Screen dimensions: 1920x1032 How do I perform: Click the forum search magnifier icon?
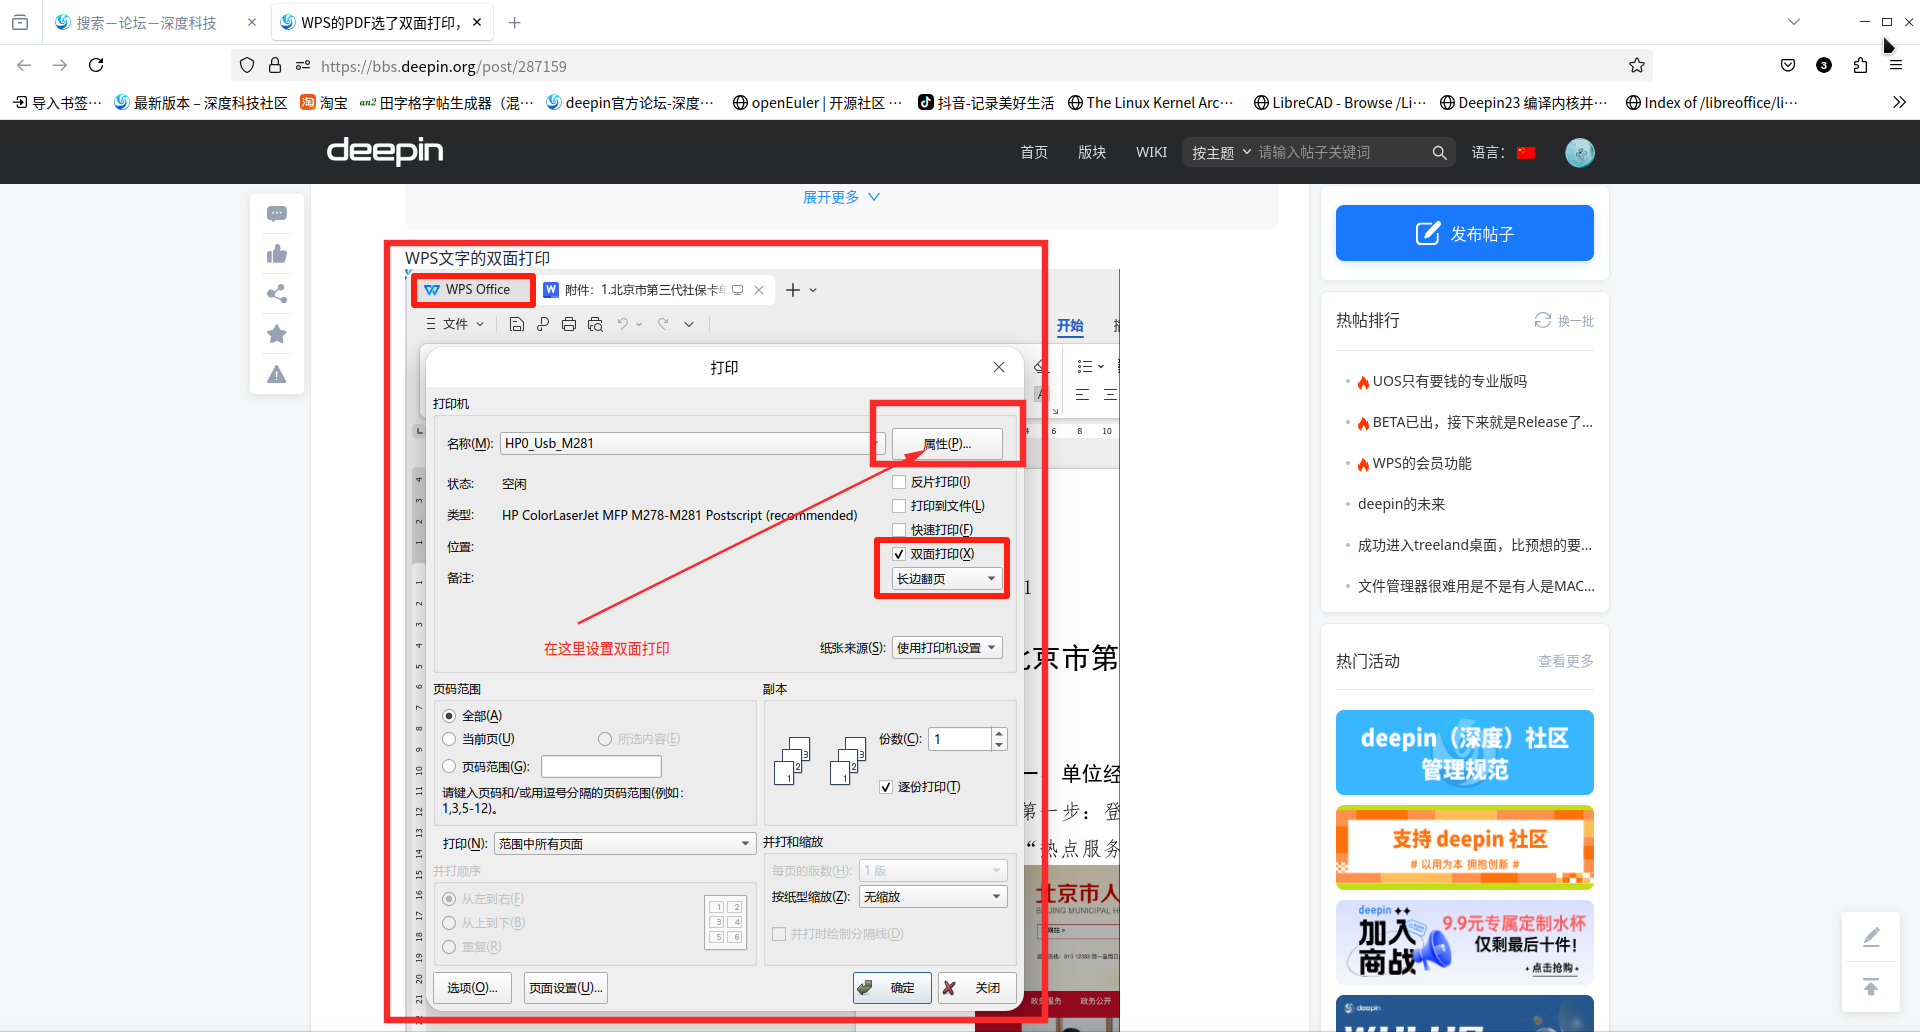1439,153
